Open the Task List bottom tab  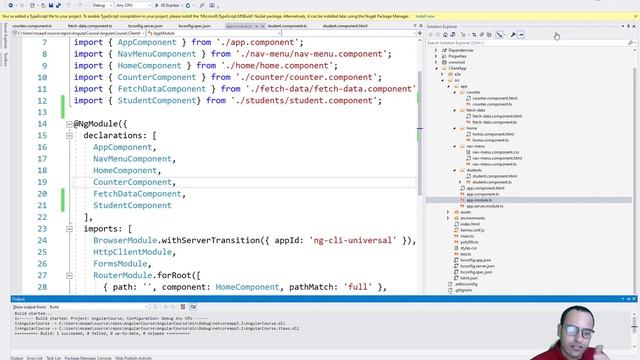coord(53,358)
